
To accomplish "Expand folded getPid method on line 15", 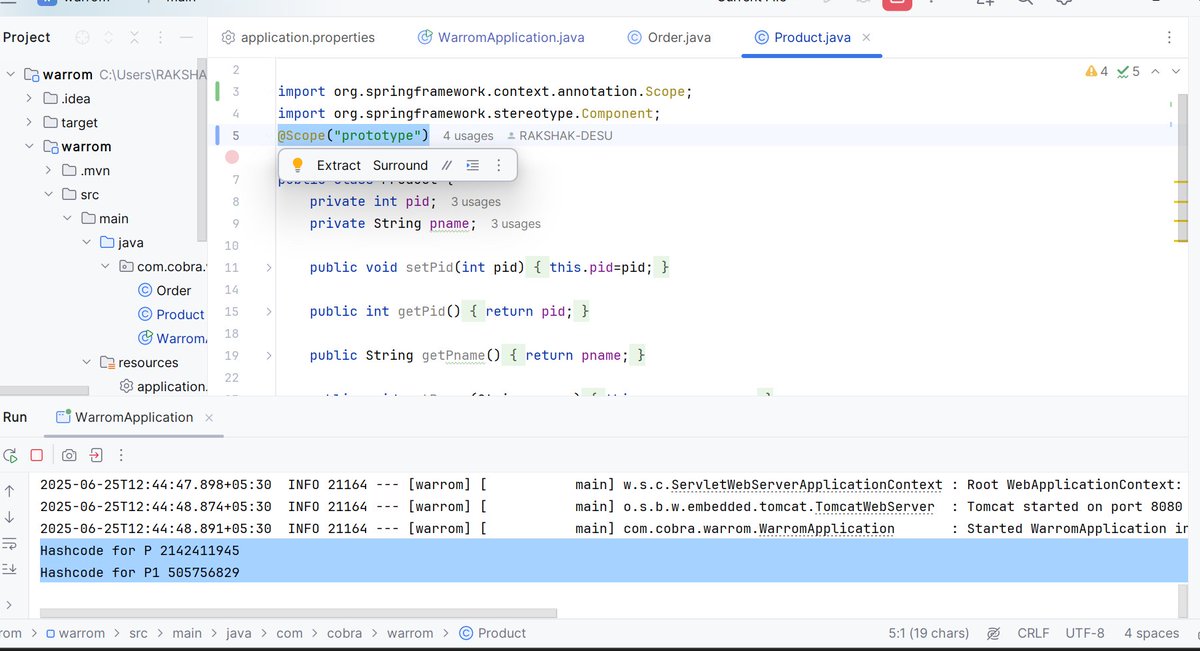I will [x=268, y=311].
